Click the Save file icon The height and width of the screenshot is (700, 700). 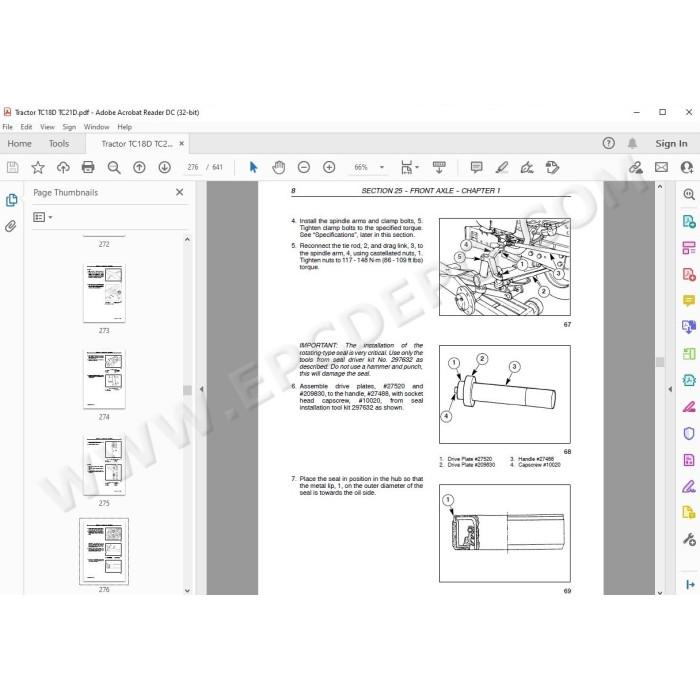coord(12,167)
